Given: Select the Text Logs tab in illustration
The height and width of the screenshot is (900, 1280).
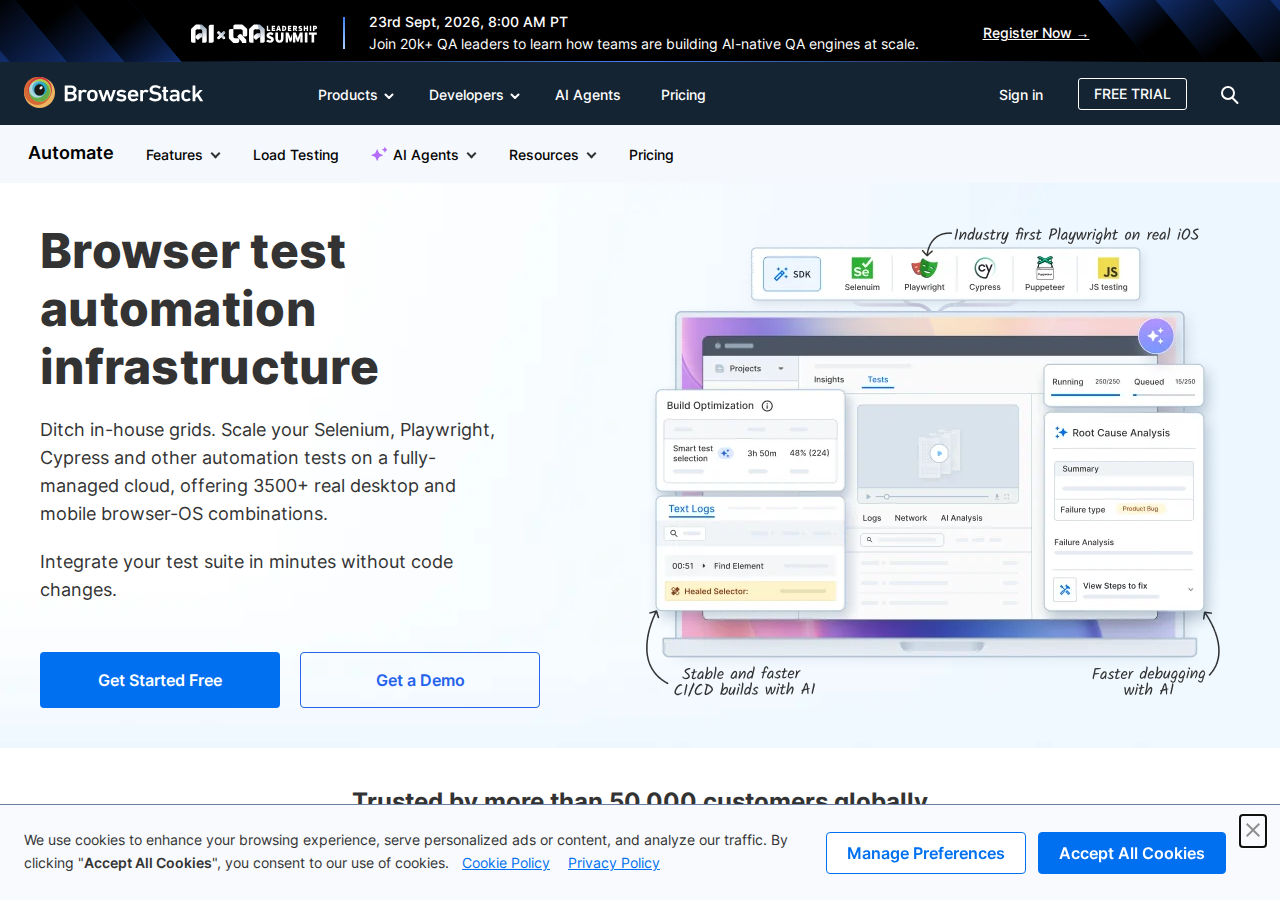Looking at the screenshot, I should (x=692, y=509).
